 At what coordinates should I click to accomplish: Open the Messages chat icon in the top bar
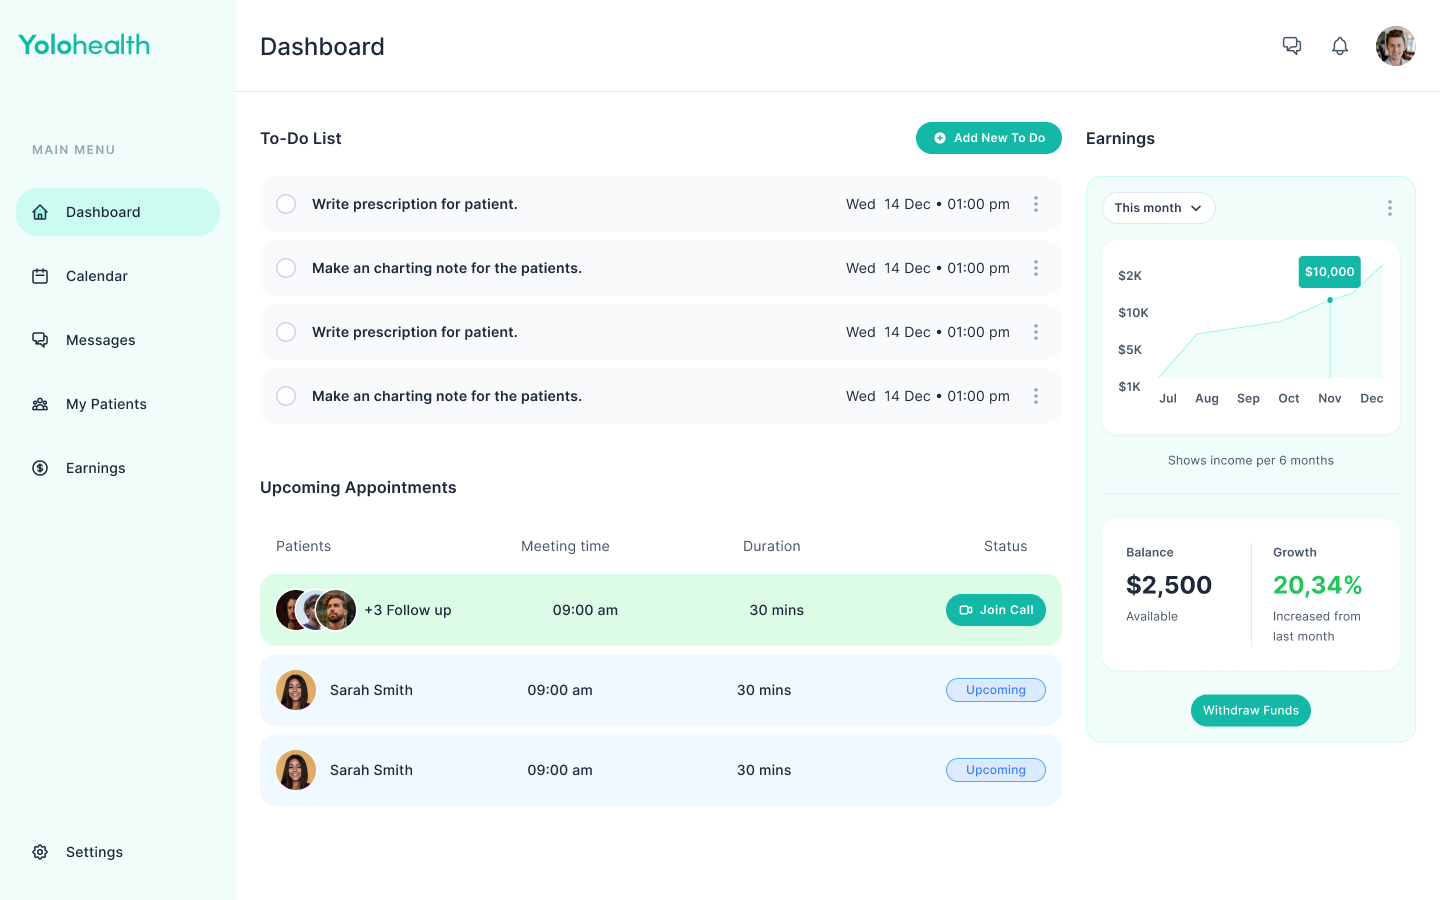(1292, 45)
